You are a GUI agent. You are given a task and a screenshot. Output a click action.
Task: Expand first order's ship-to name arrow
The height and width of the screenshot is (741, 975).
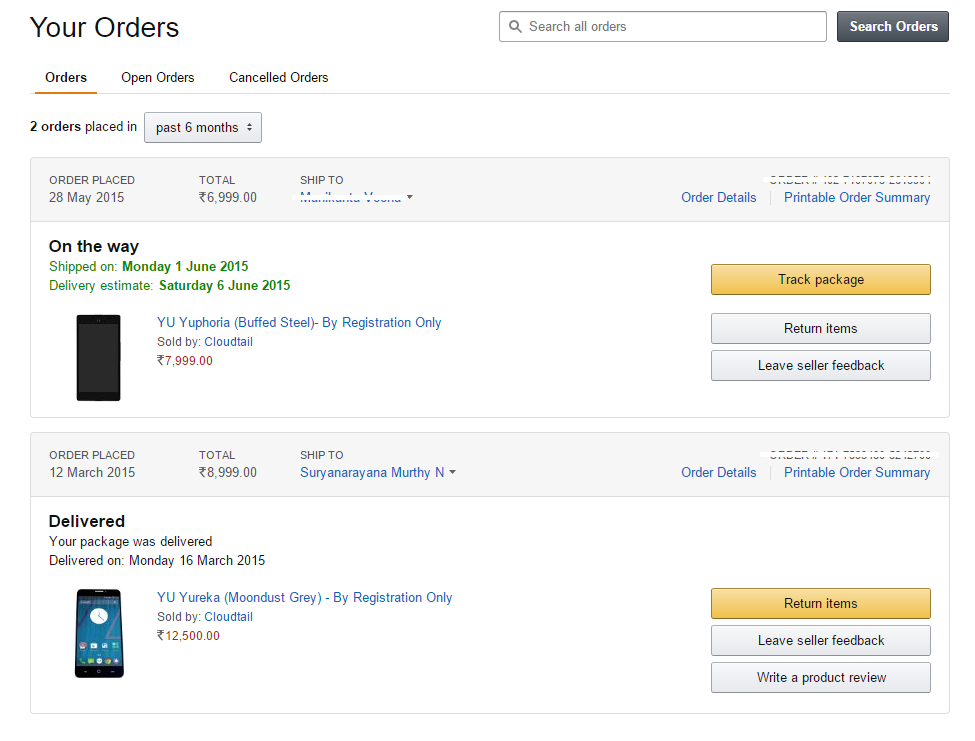pos(410,198)
